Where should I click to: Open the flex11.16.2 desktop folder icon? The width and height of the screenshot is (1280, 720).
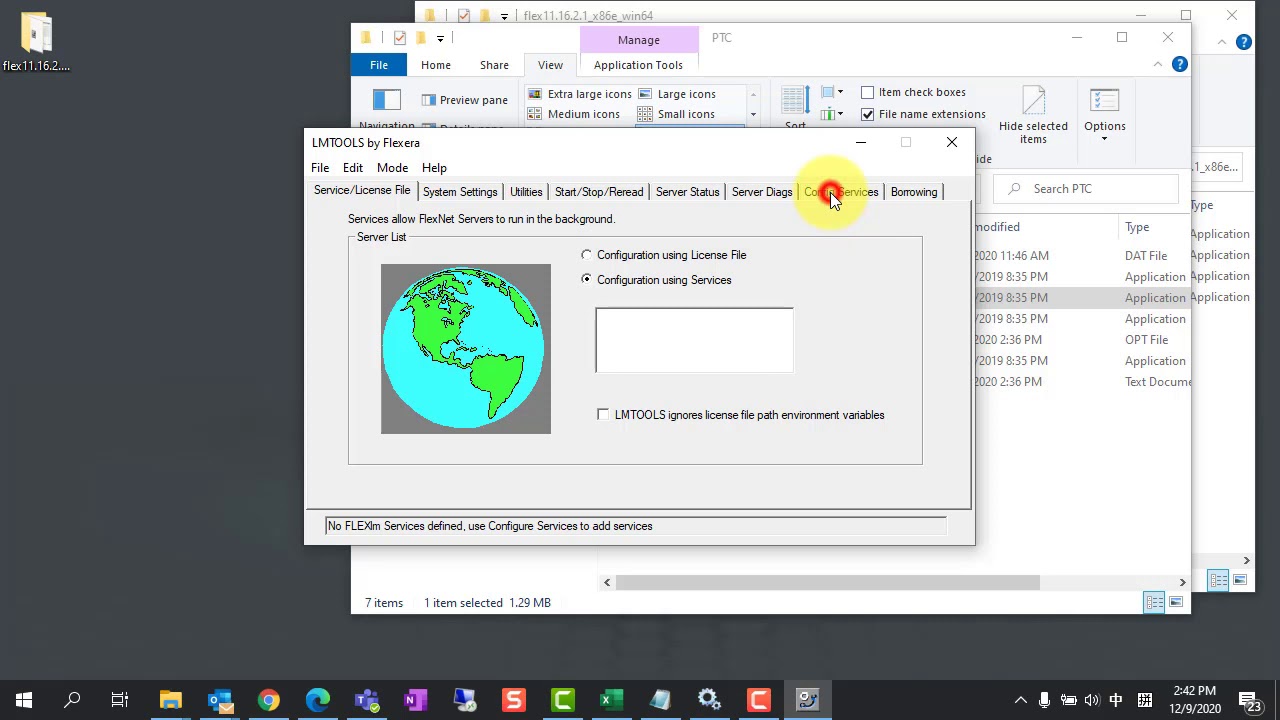[36, 42]
